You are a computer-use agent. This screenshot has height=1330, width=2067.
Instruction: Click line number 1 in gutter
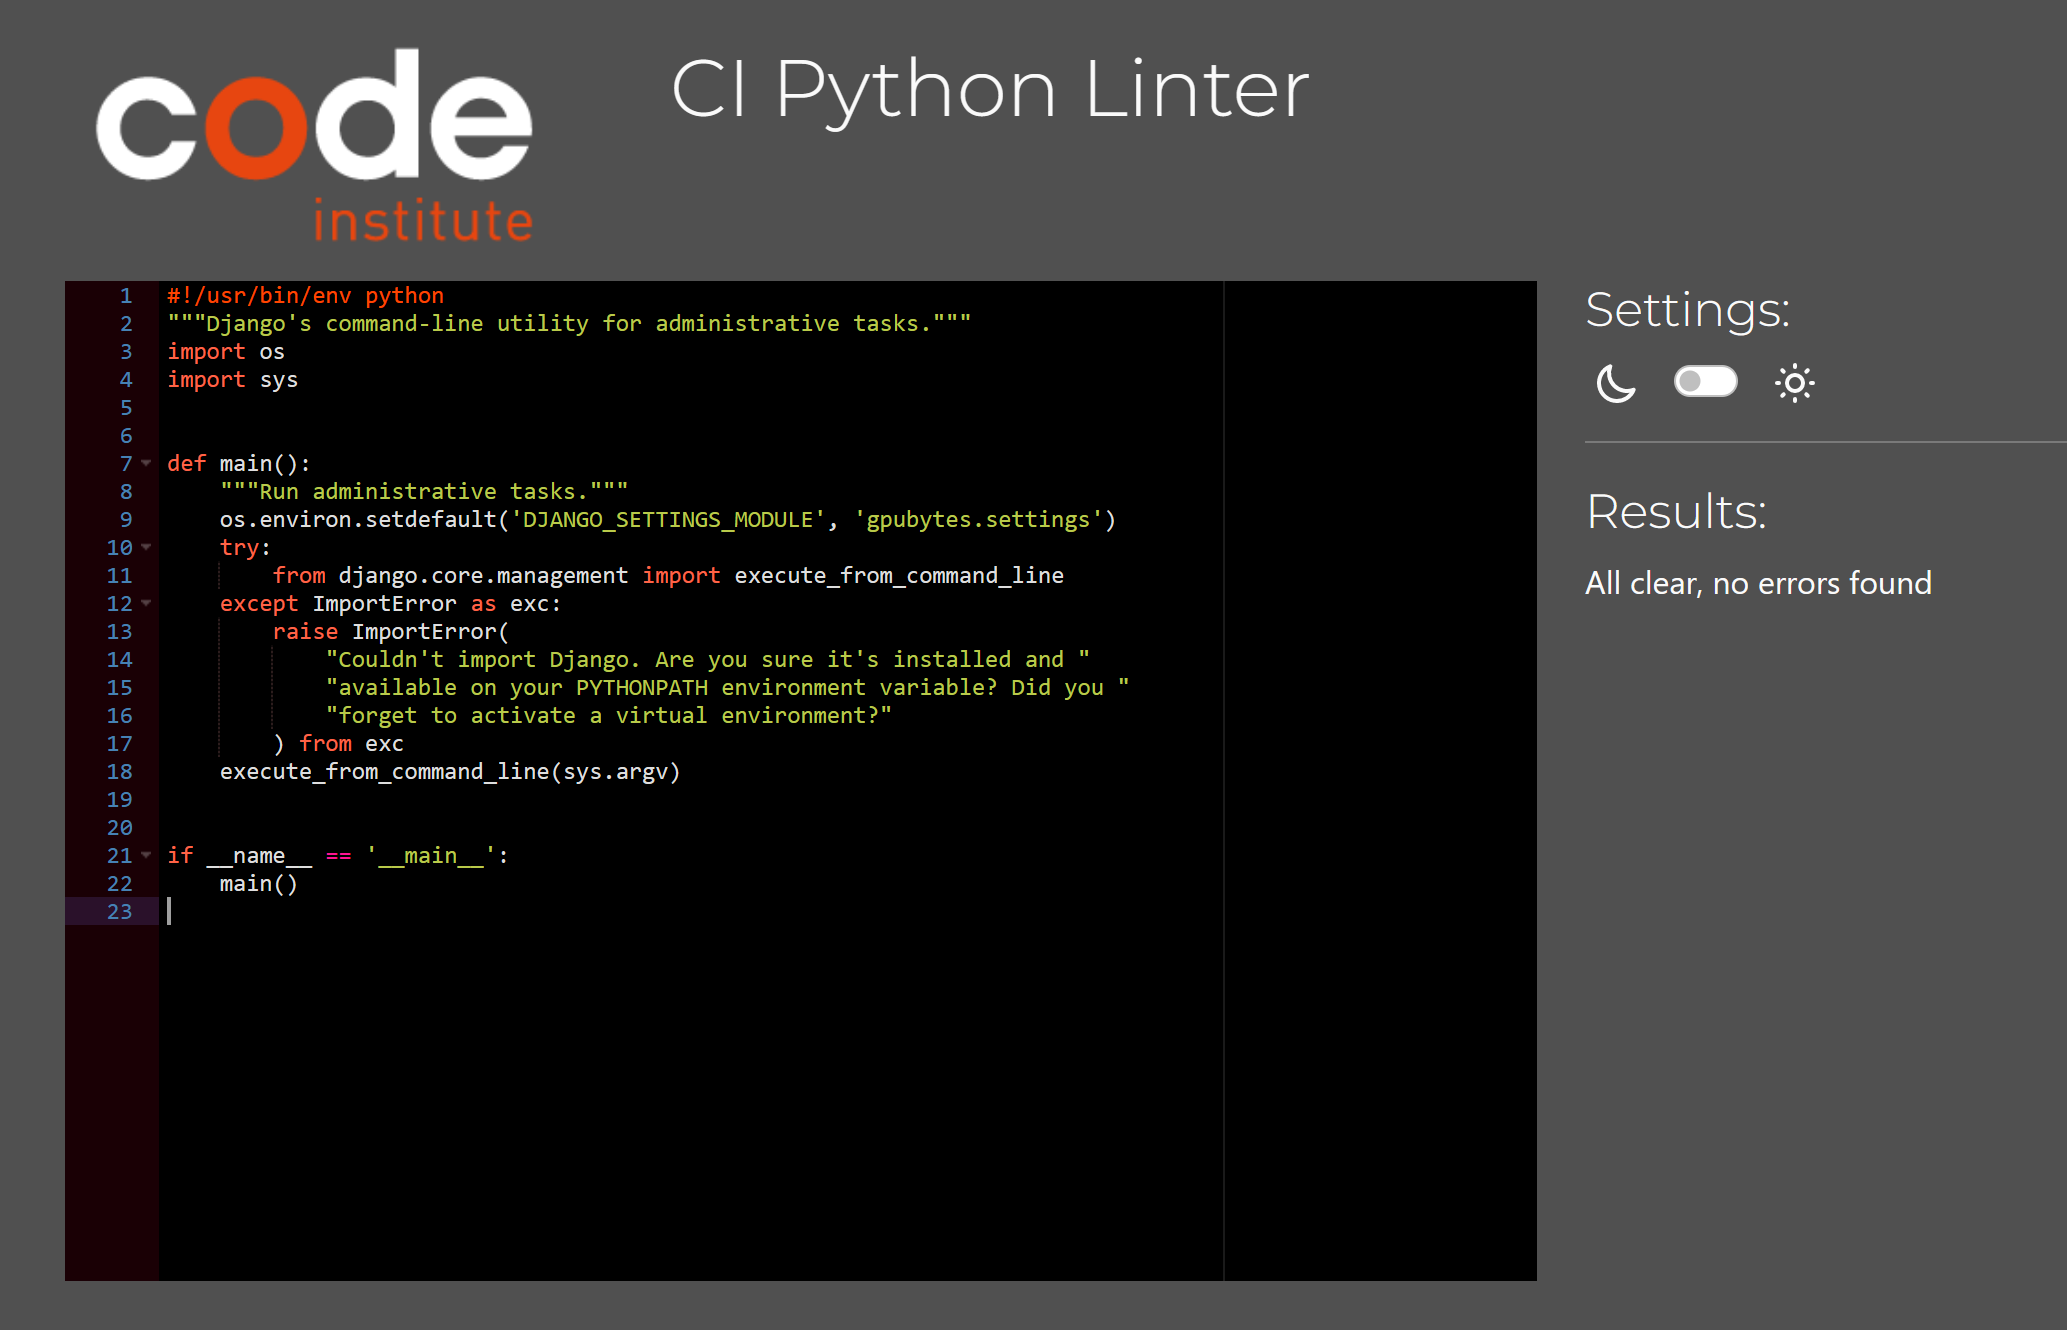pos(126,295)
